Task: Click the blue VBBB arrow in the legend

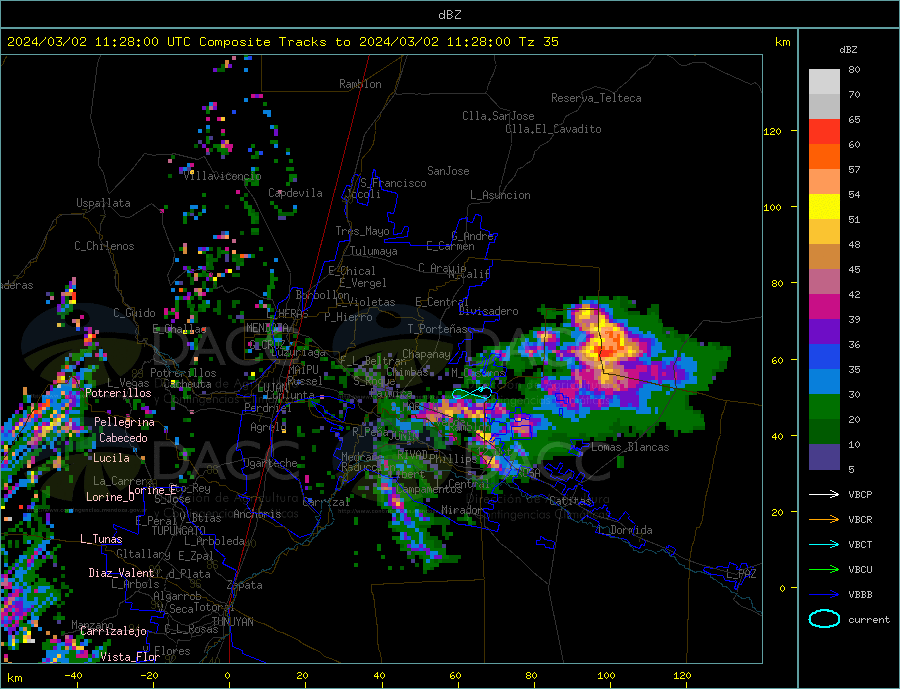Action: [x=824, y=594]
